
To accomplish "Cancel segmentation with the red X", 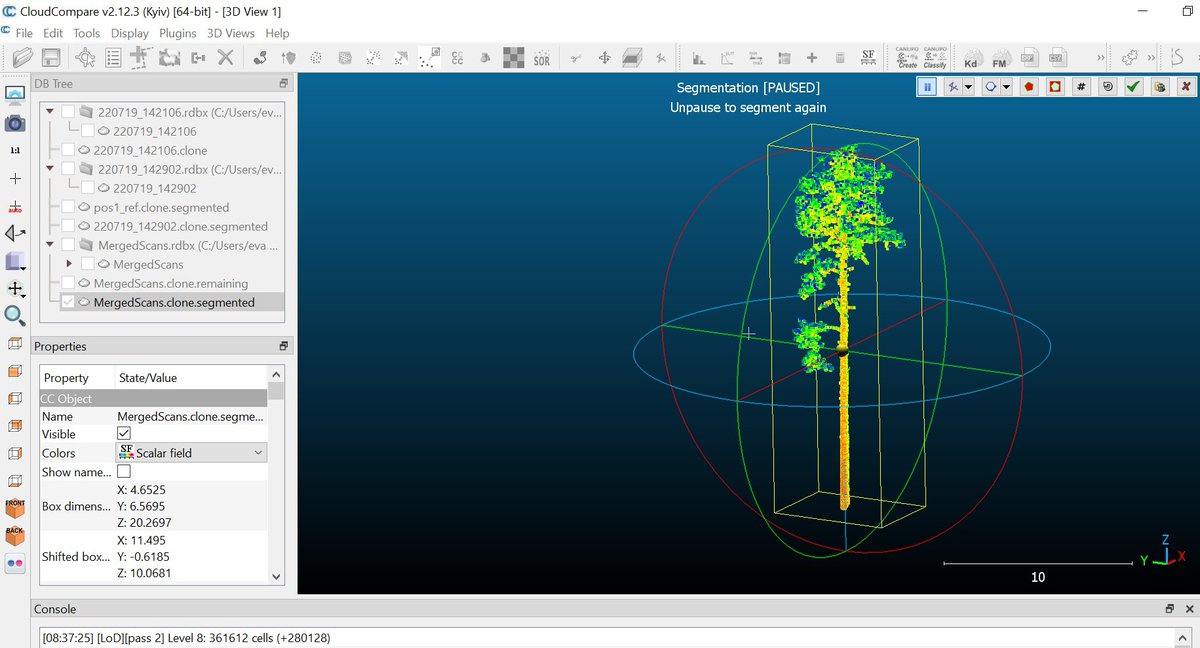I will tap(1185, 87).
